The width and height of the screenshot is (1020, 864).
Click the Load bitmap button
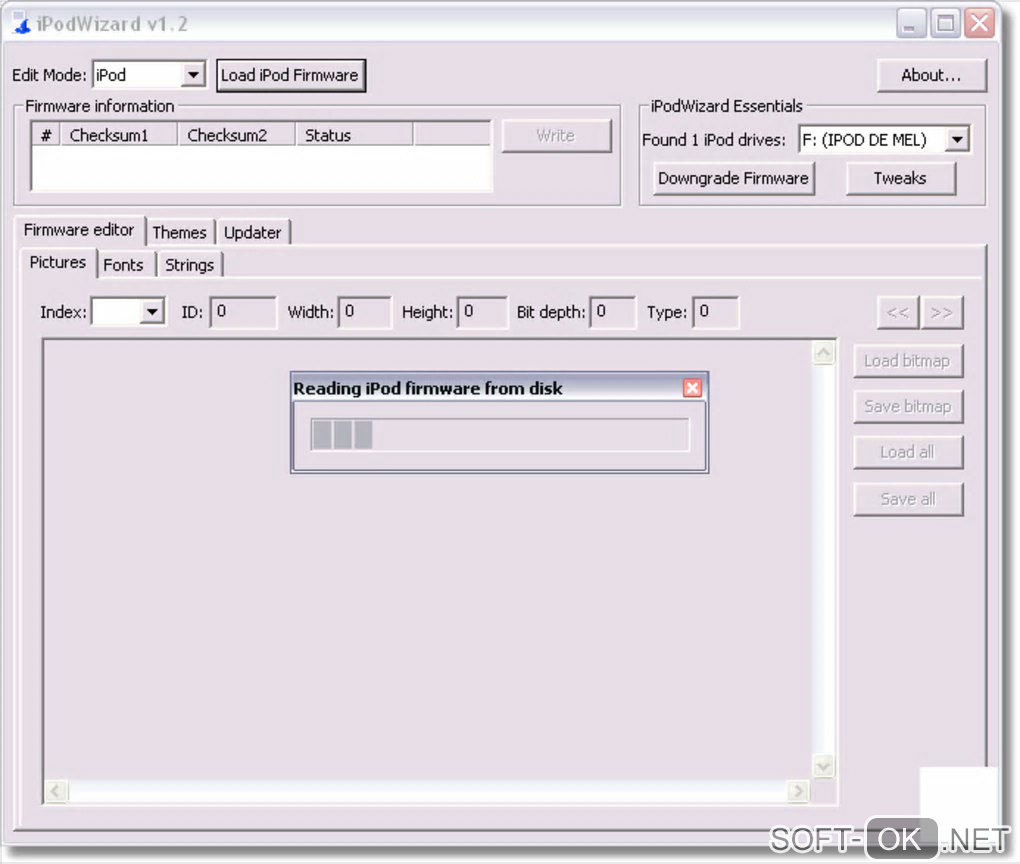tap(908, 361)
